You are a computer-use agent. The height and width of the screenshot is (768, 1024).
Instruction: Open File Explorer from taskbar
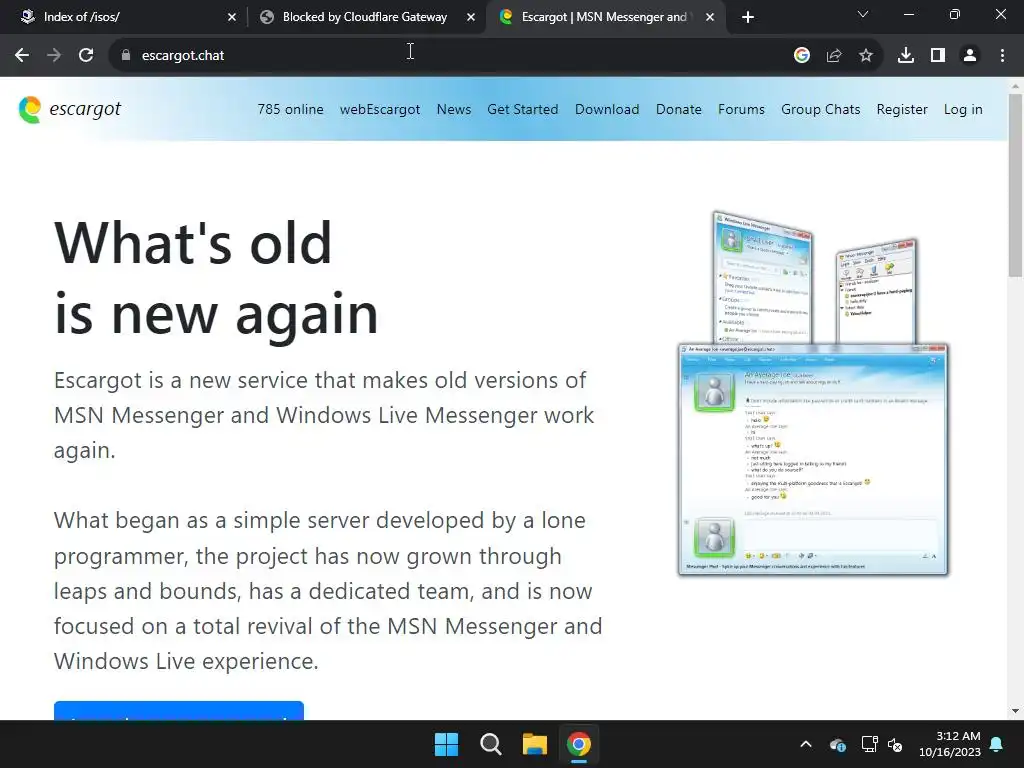[x=534, y=744]
